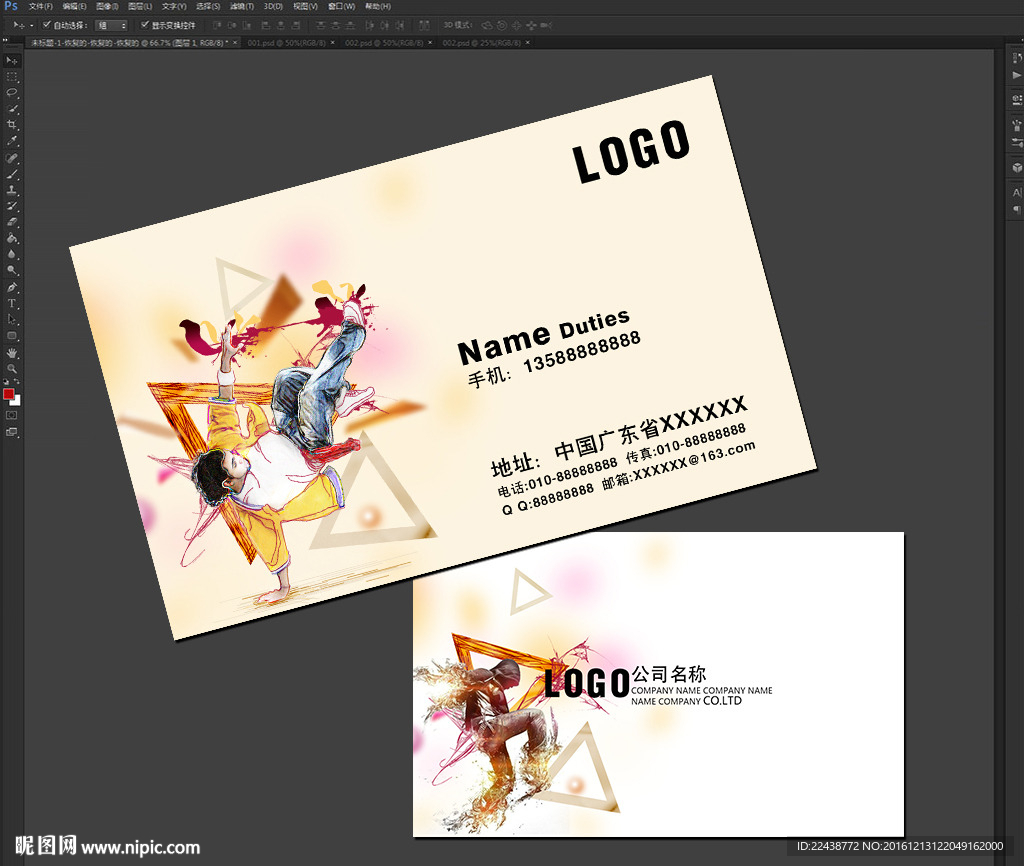1024x866 pixels.
Task: Switch to the 002.psd @ 50% tab
Action: (x=384, y=42)
